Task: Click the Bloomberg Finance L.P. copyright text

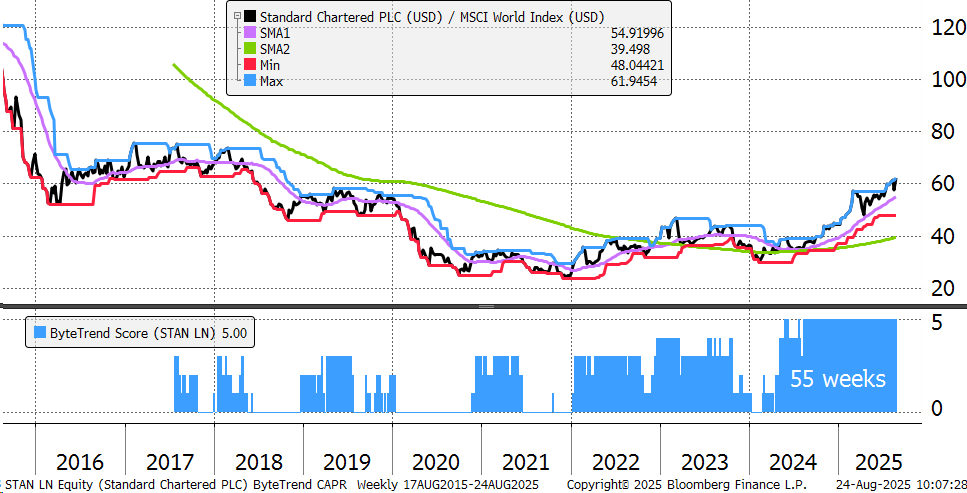Action: pos(686,484)
